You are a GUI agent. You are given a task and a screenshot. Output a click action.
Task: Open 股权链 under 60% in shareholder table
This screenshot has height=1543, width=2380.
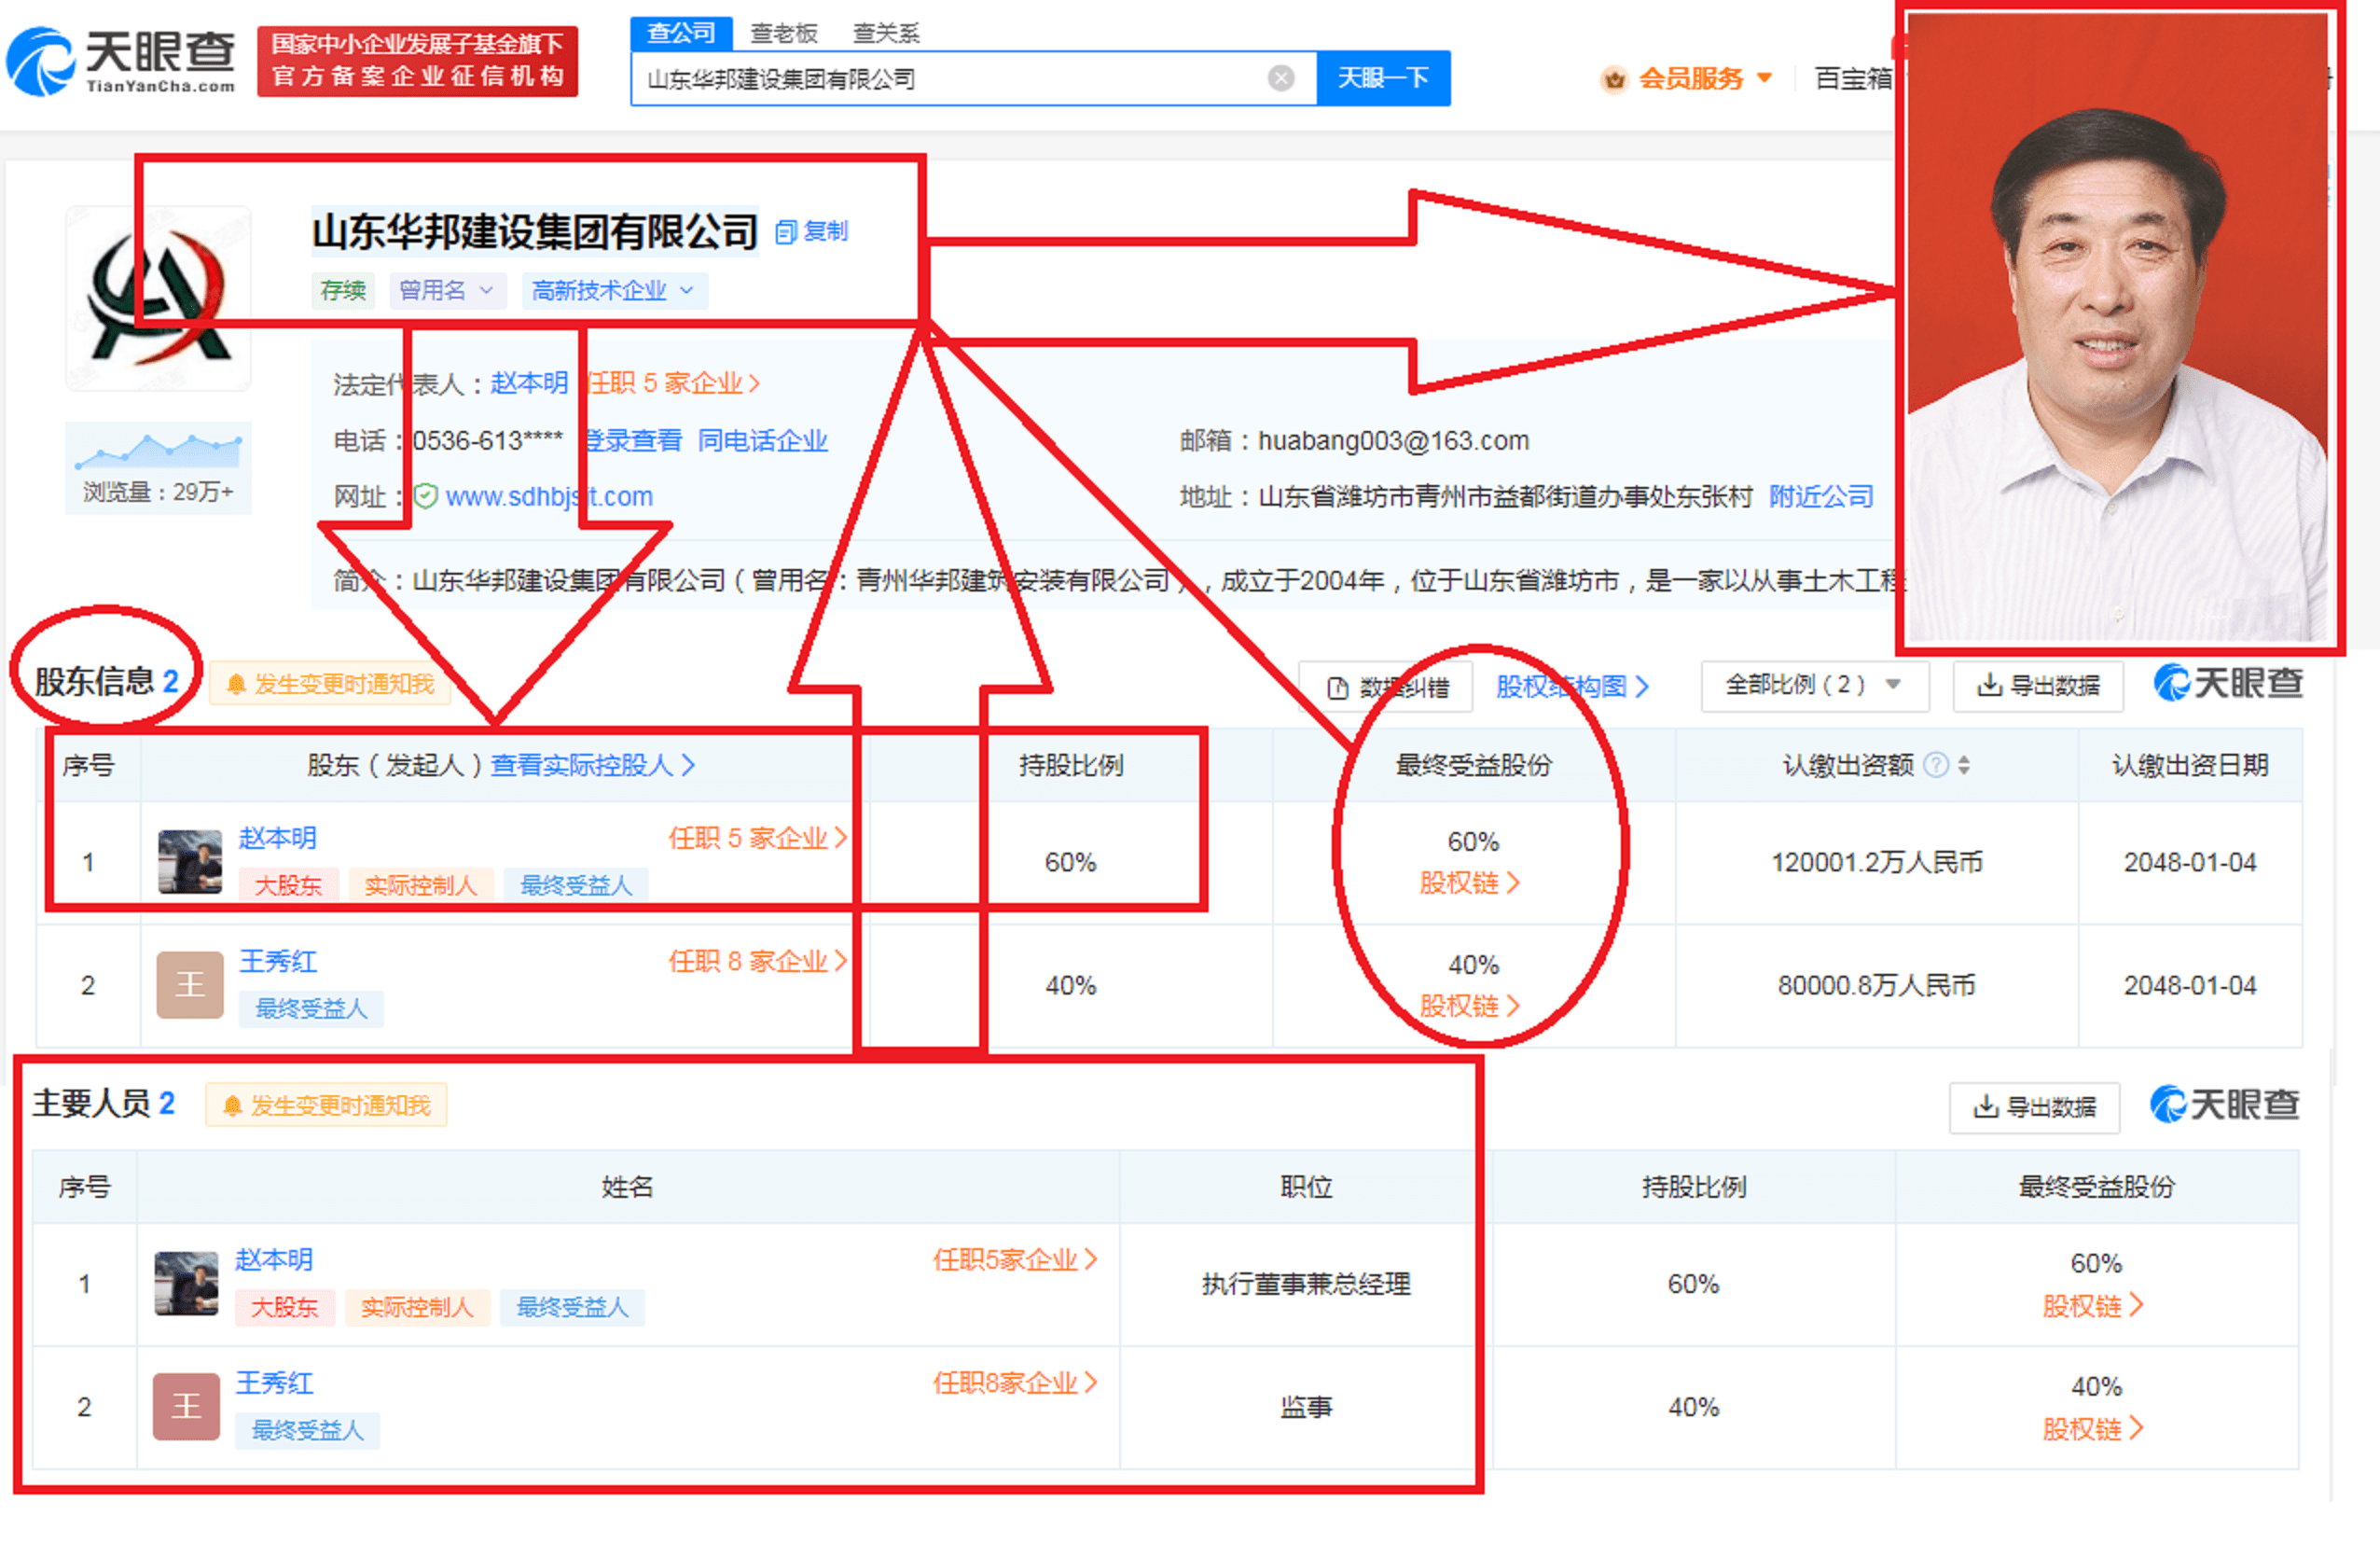[1469, 883]
